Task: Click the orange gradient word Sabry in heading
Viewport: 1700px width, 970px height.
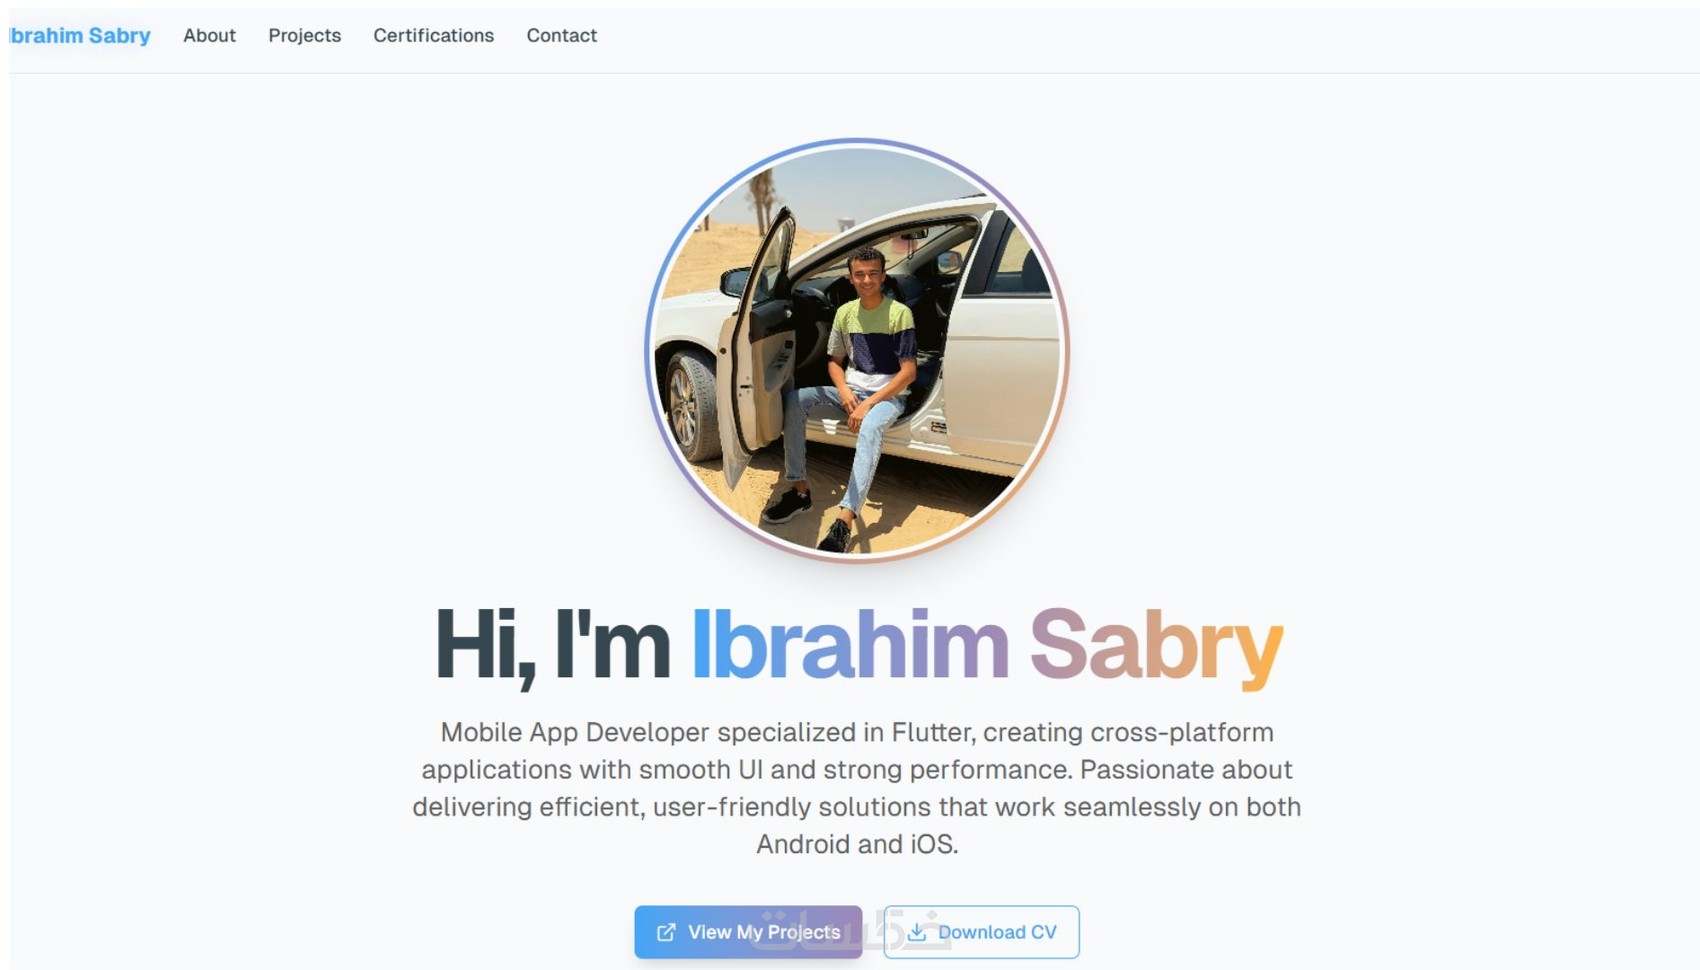Action: click(x=1156, y=648)
